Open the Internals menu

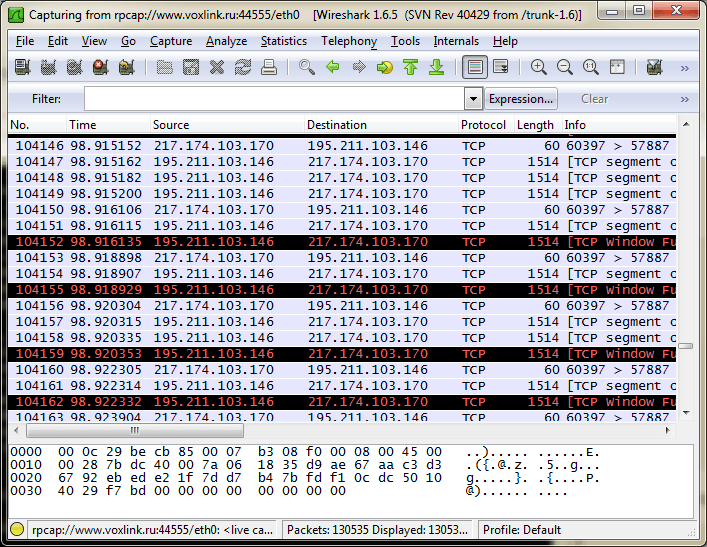point(456,41)
